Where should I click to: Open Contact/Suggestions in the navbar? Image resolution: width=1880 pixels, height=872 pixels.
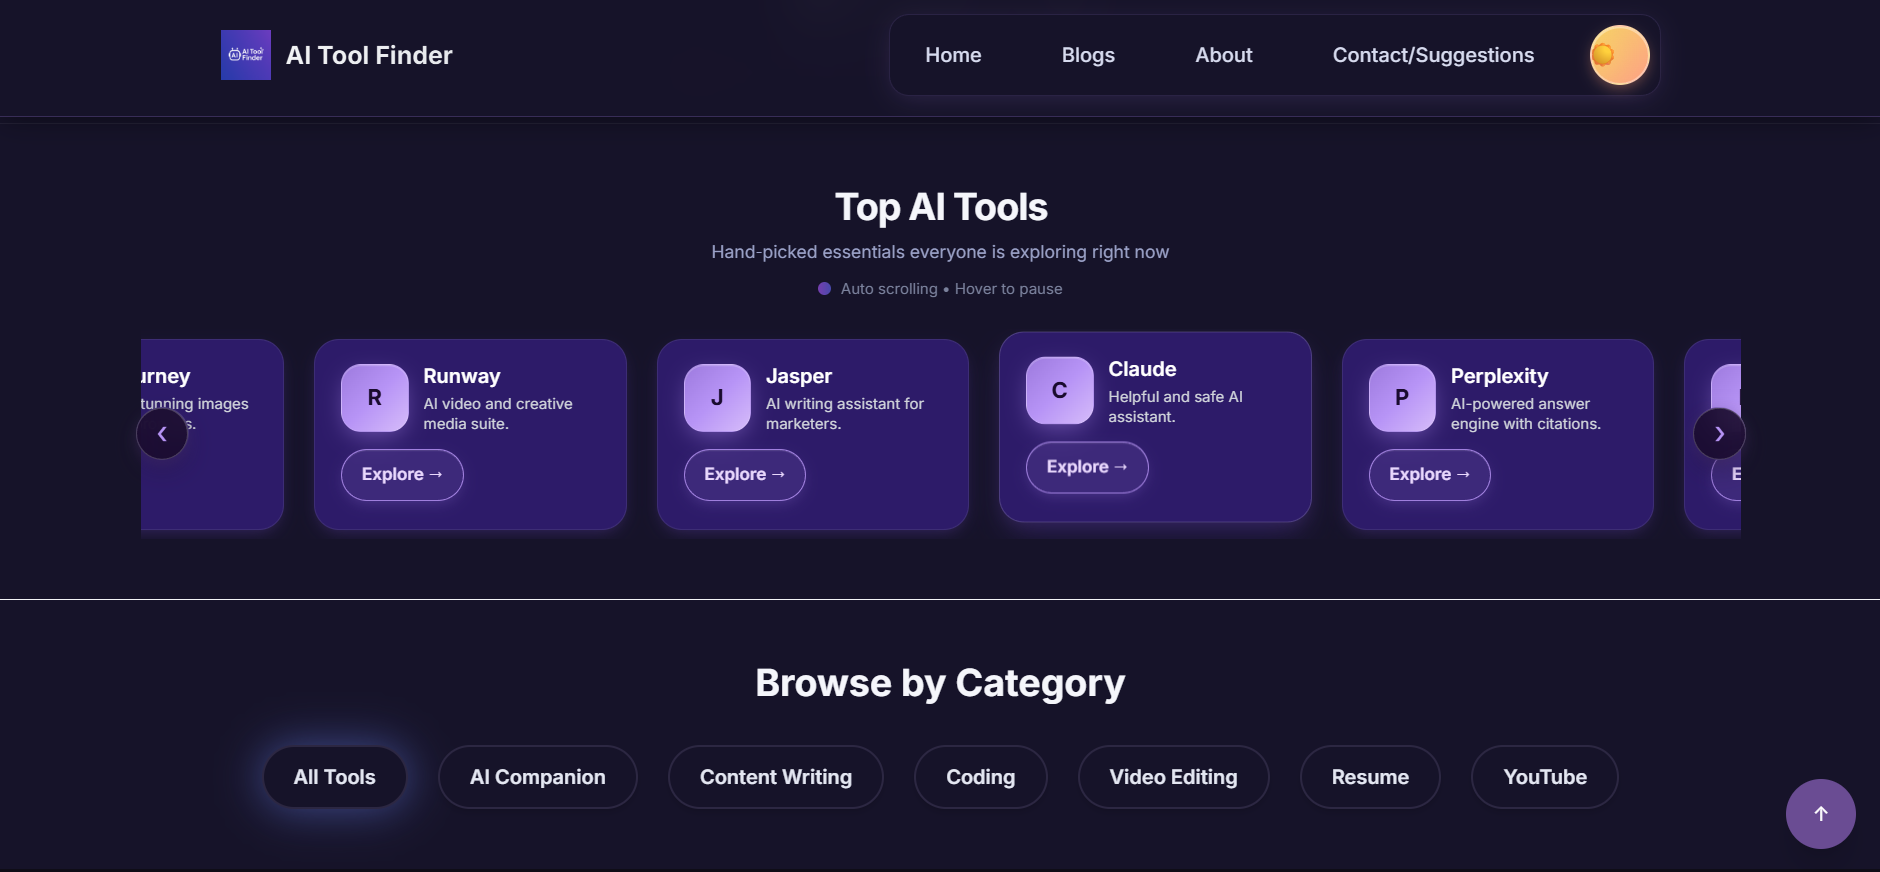(x=1433, y=55)
